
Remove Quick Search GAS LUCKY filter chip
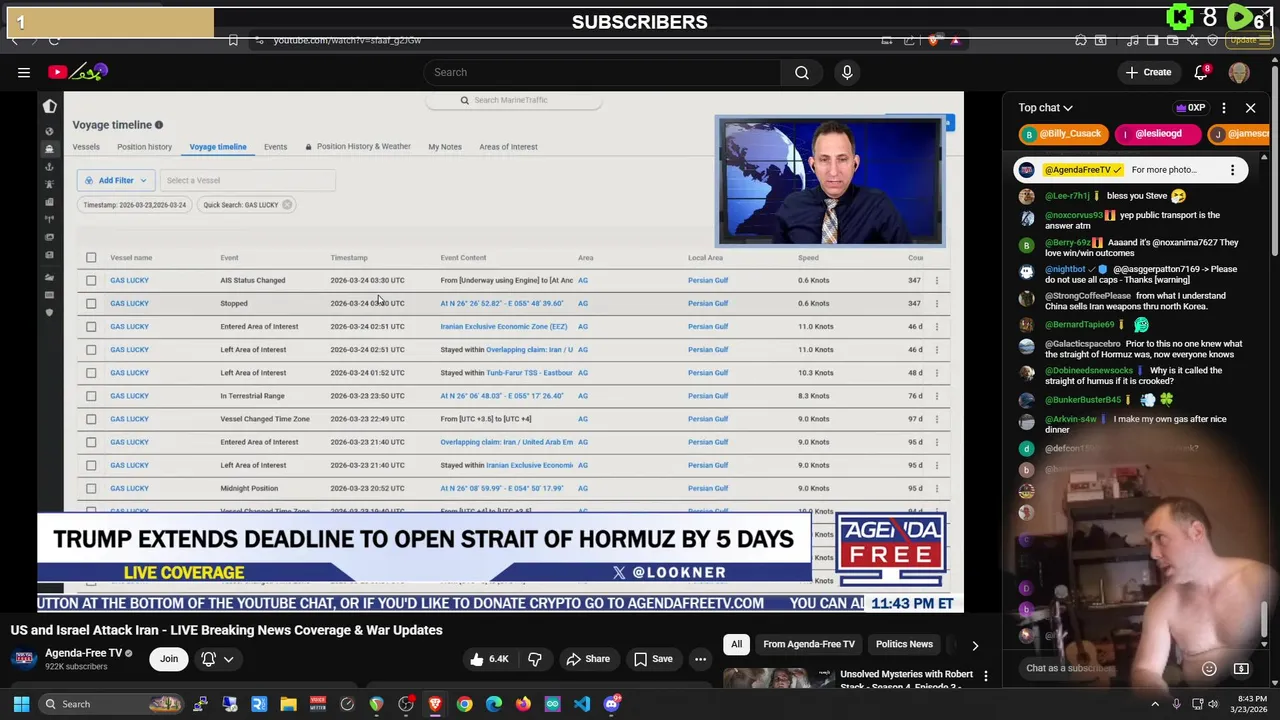(x=287, y=205)
